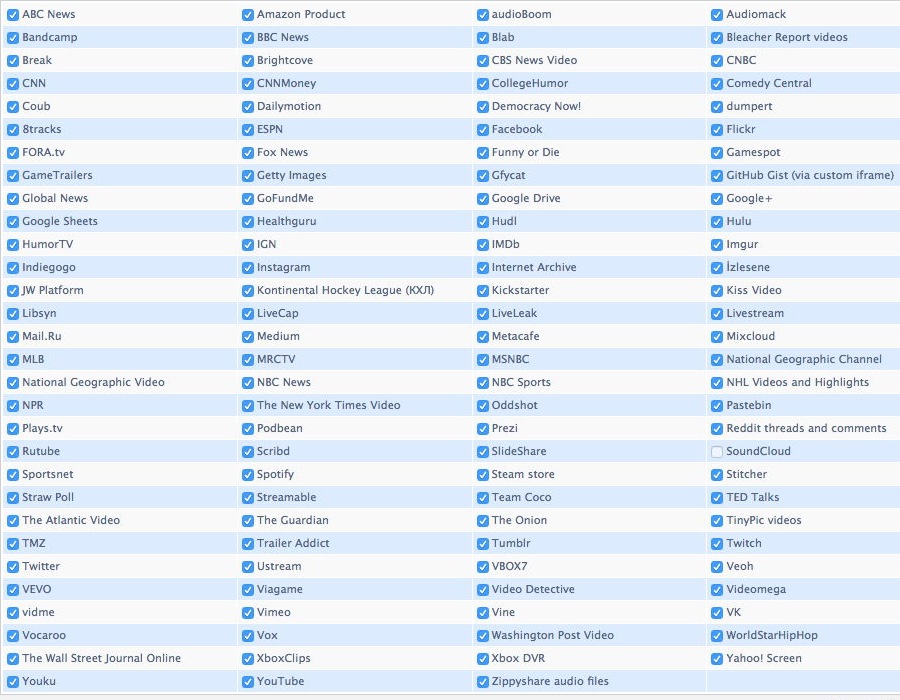Toggle the Twitch checkbox
The image size is (900, 700).
(717, 544)
